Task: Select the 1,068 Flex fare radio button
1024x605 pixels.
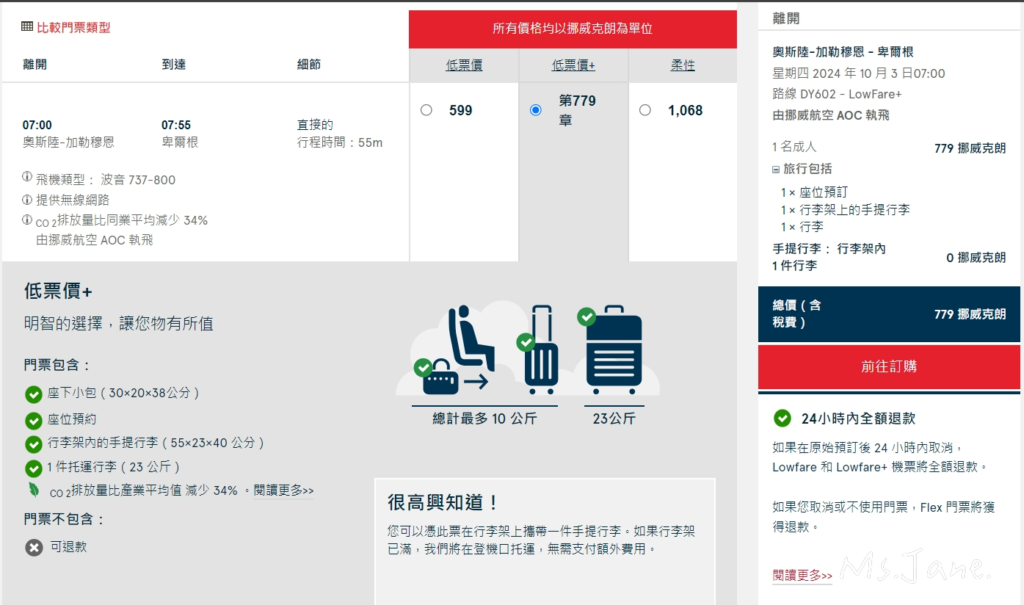Action: coord(645,110)
